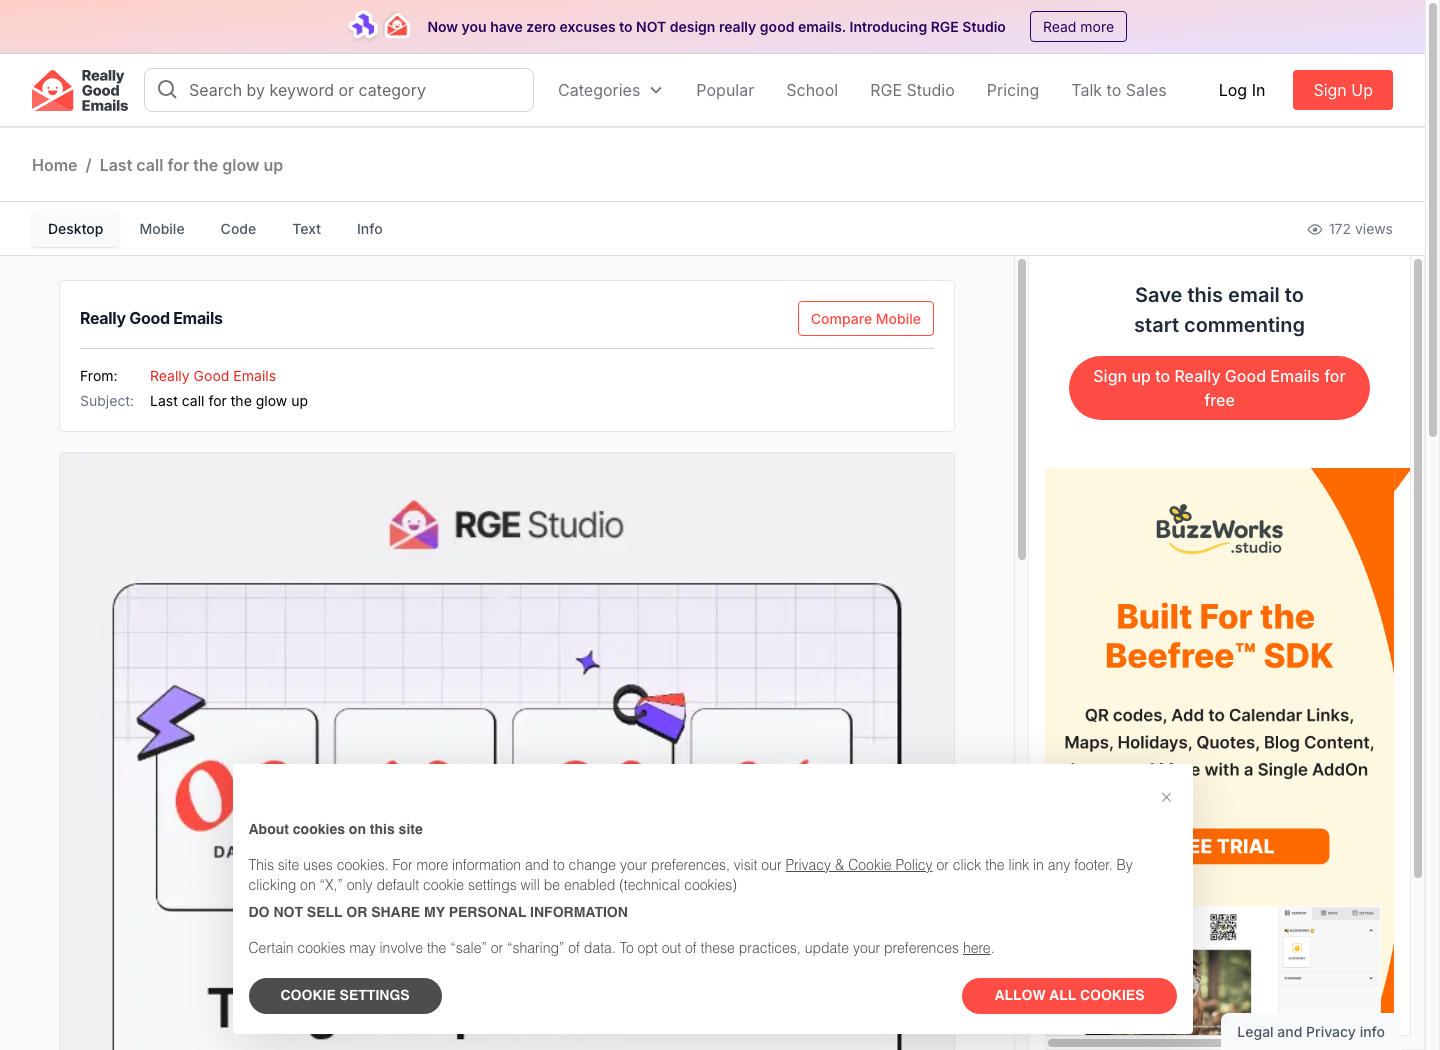Click the price tag graphic in email
Screen dimensions: 1440x1050
point(651,712)
